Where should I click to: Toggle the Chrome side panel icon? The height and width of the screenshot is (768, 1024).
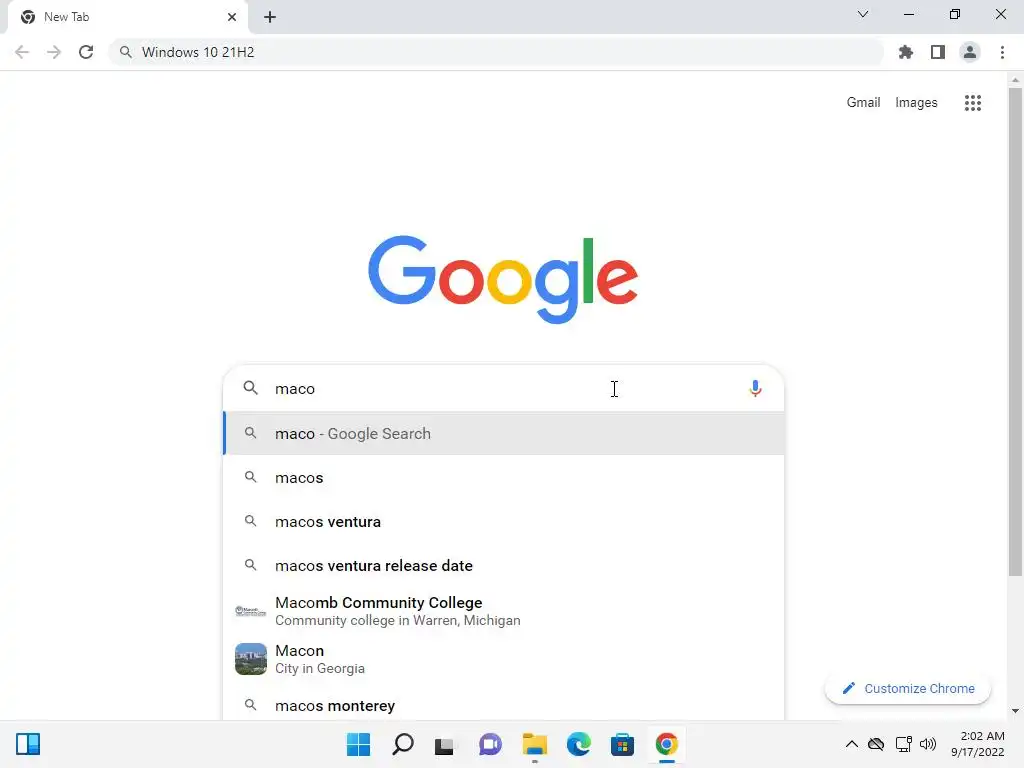(x=938, y=52)
